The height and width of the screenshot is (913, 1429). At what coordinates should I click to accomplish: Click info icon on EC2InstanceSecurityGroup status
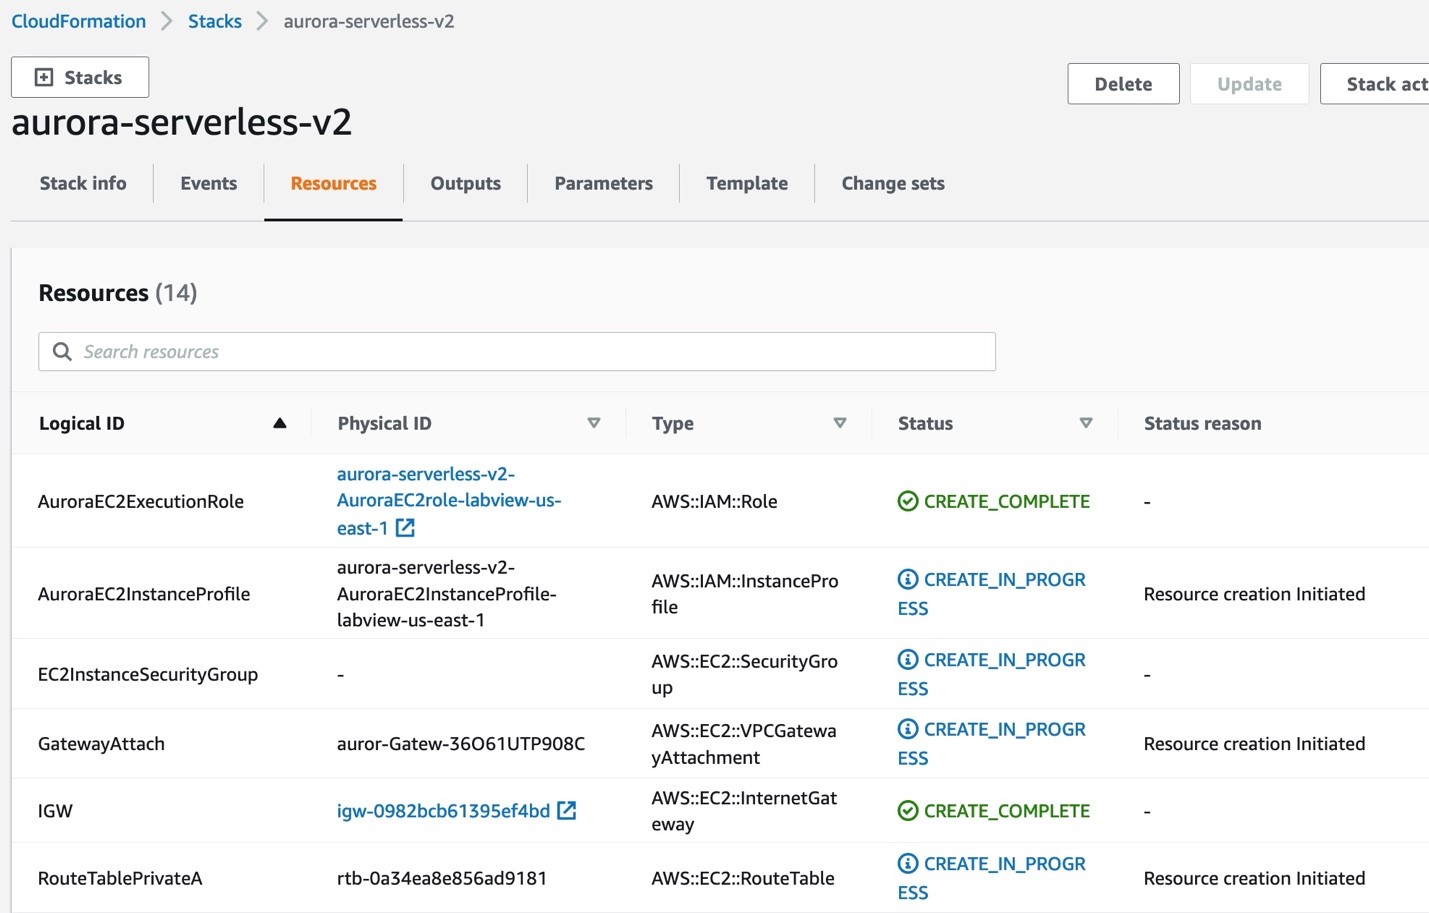click(x=908, y=659)
